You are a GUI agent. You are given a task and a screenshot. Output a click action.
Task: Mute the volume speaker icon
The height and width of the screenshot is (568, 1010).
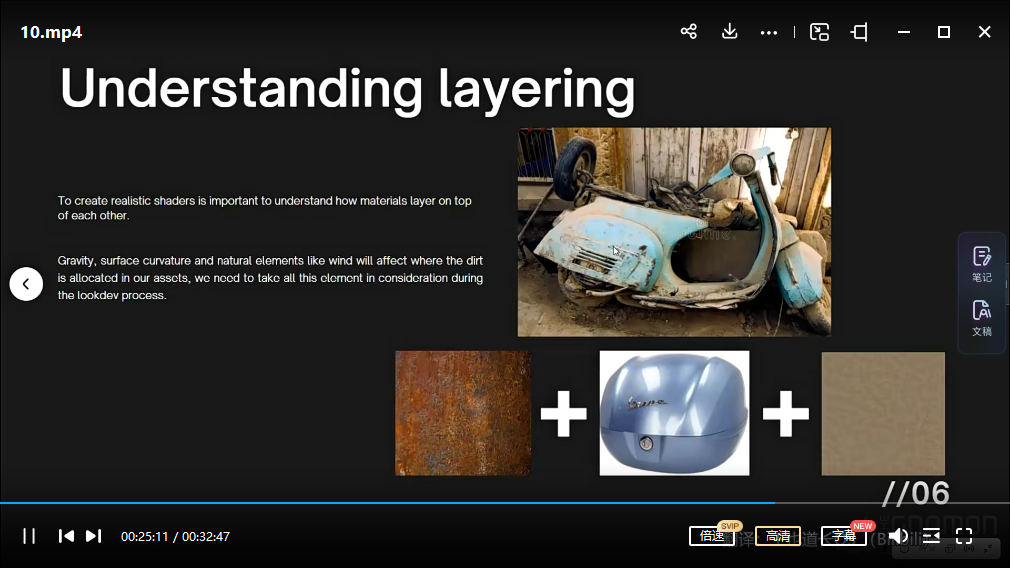[x=898, y=536]
